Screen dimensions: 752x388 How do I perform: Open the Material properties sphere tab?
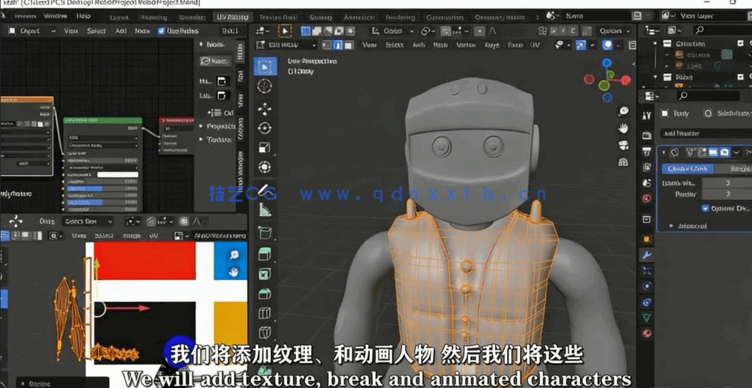(647, 332)
